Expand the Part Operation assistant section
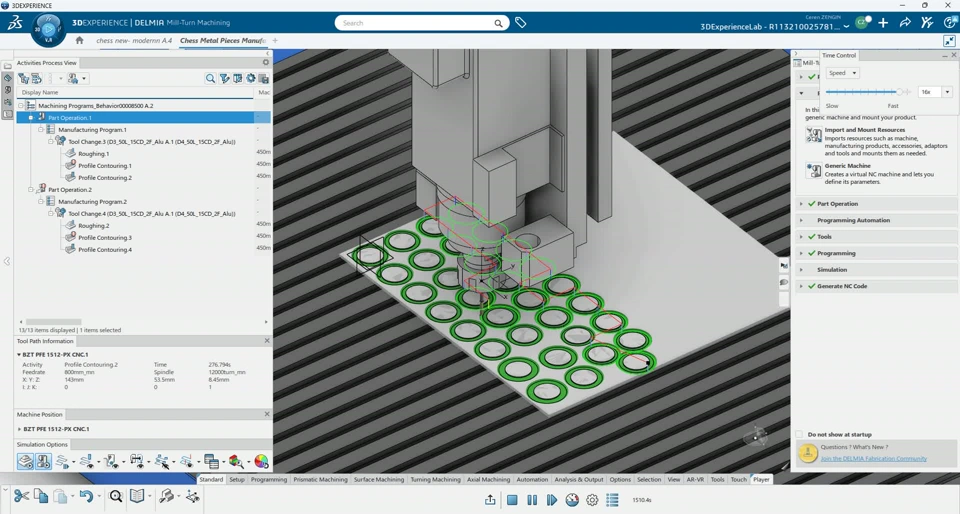Screen dimensions: 960x514 click(801, 204)
